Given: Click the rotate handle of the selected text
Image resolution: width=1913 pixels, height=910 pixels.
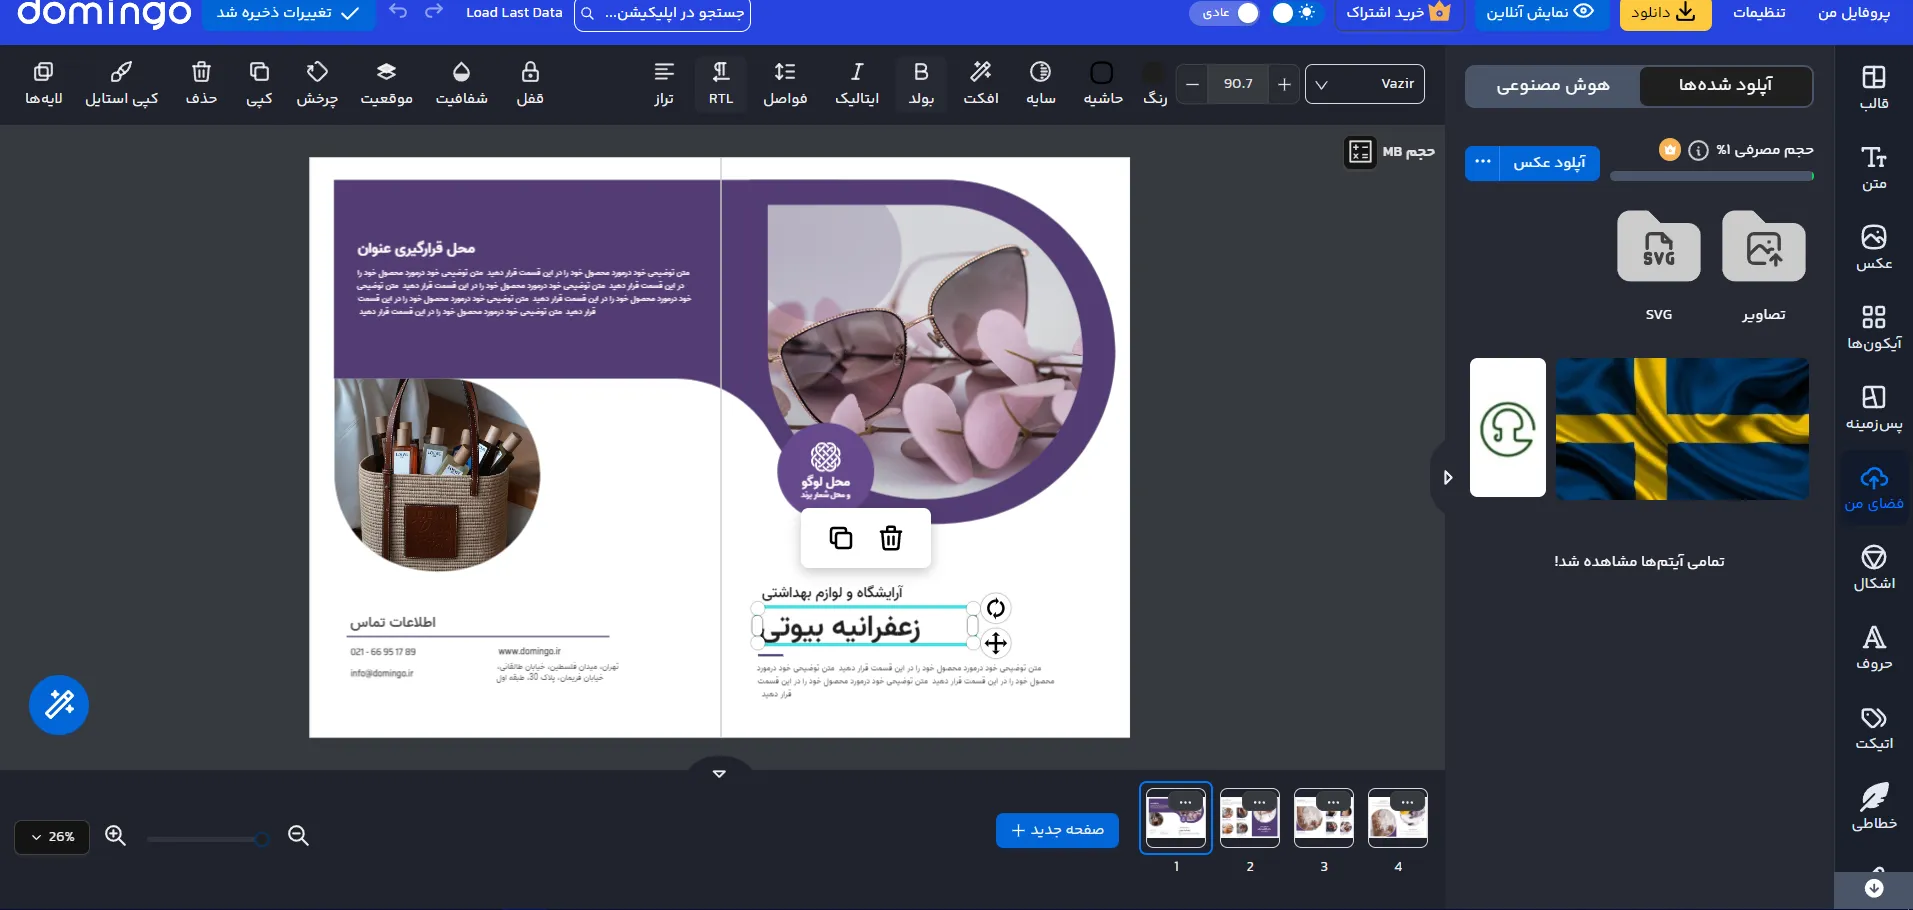Looking at the screenshot, I should [x=996, y=608].
